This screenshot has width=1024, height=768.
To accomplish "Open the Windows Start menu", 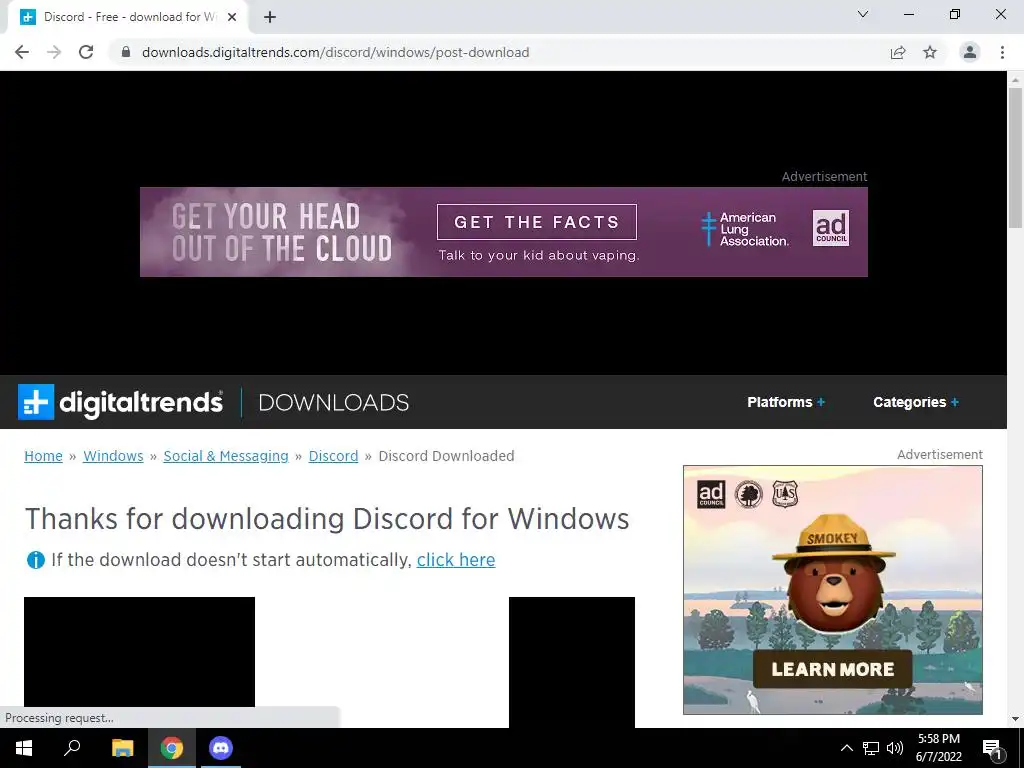I will tap(24, 748).
